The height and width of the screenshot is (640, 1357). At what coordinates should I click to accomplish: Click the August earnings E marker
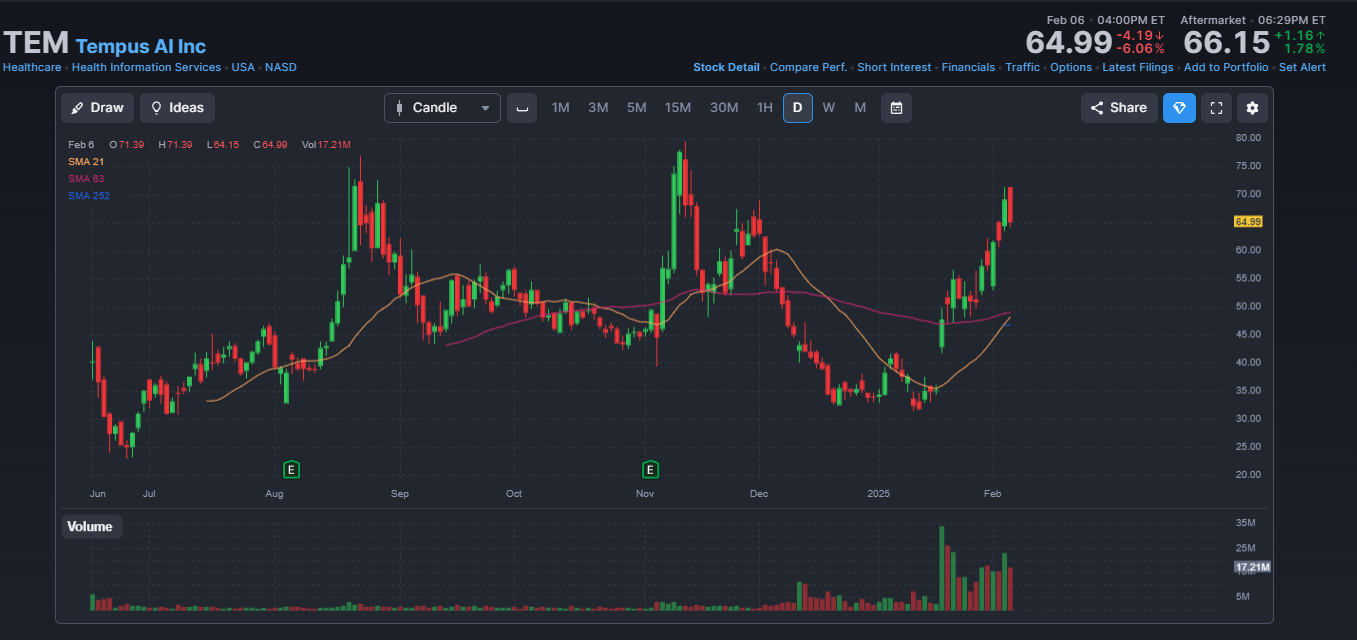292,469
